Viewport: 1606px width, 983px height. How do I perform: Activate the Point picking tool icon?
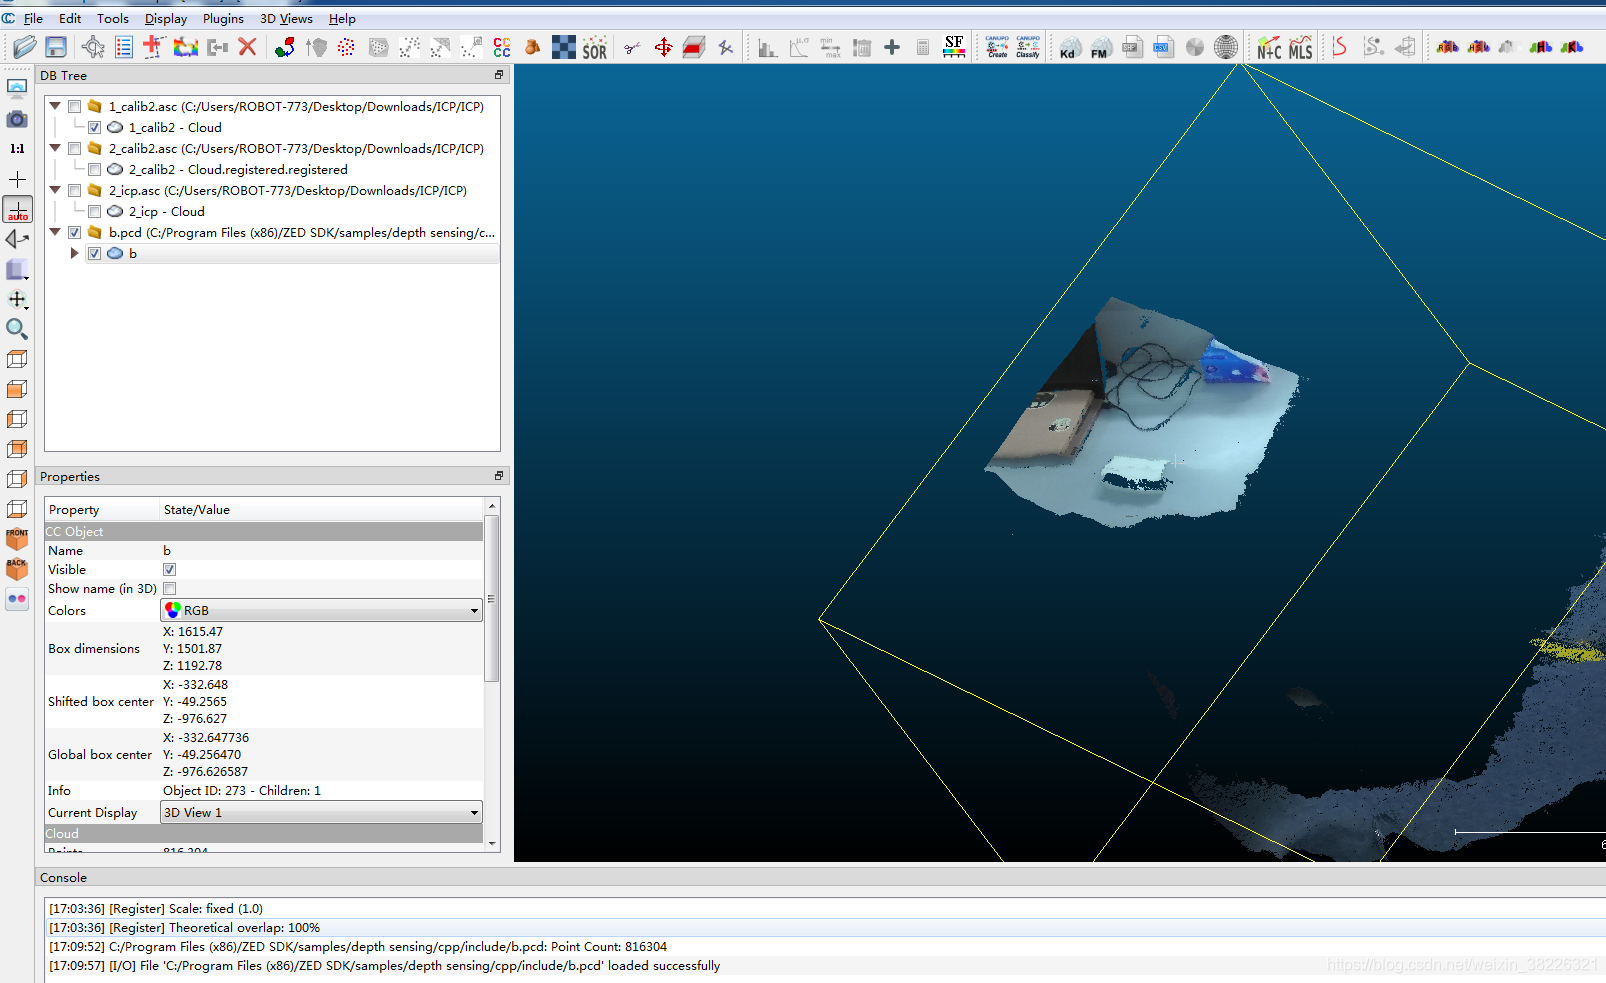tap(93, 46)
